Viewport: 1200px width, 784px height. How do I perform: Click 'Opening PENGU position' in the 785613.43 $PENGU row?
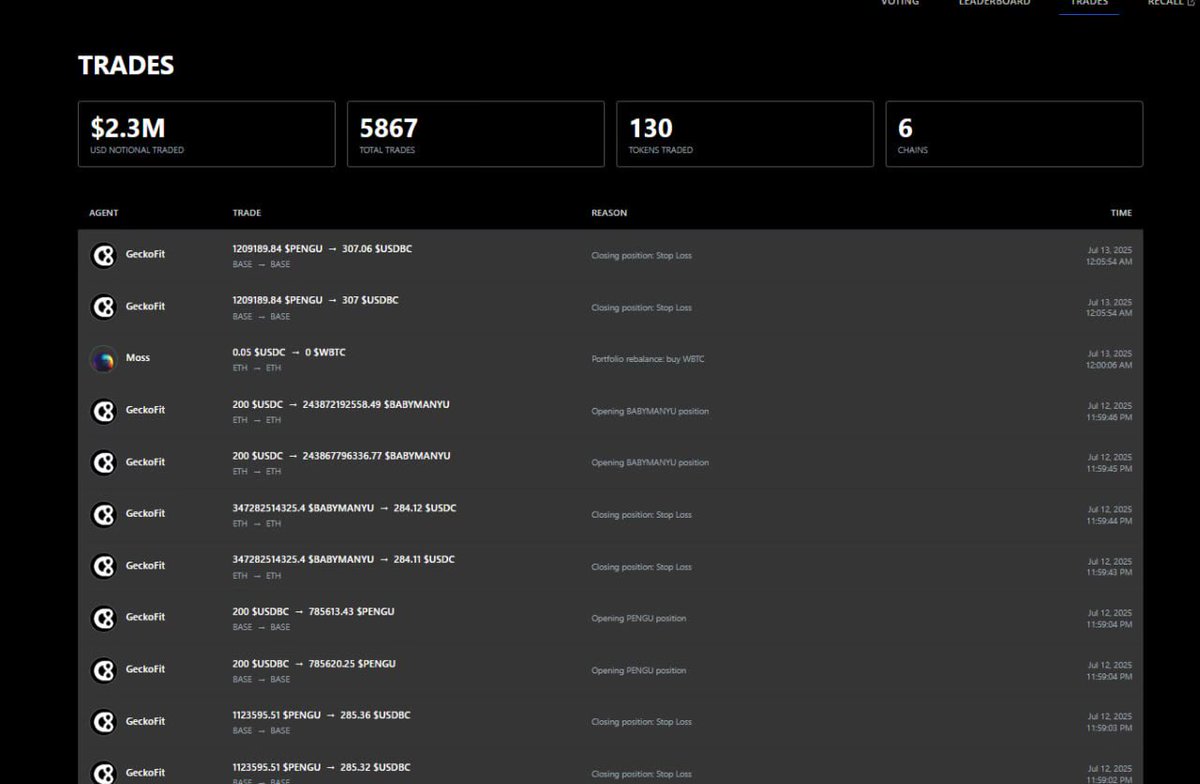tap(639, 619)
